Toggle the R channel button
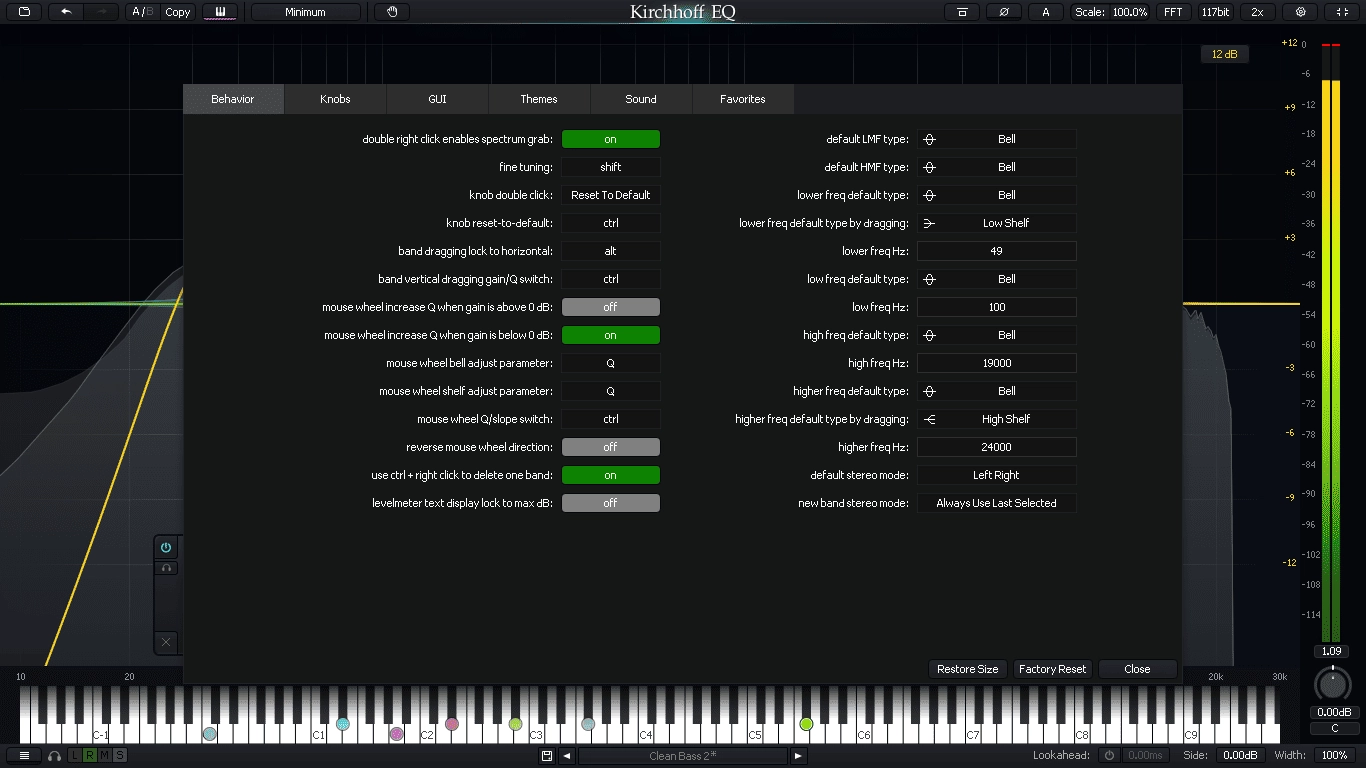1366x768 pixels. [90, 756]
